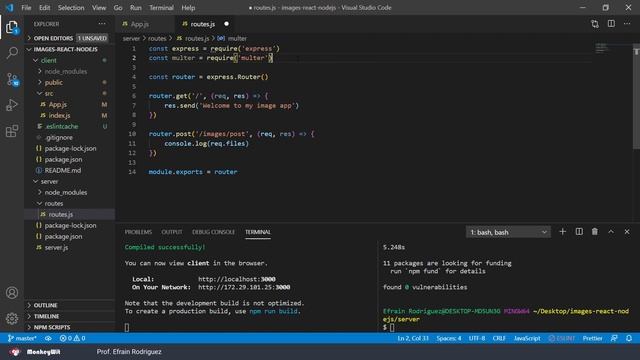Open the Explorer view in activity bar

[x=12, y=28]
